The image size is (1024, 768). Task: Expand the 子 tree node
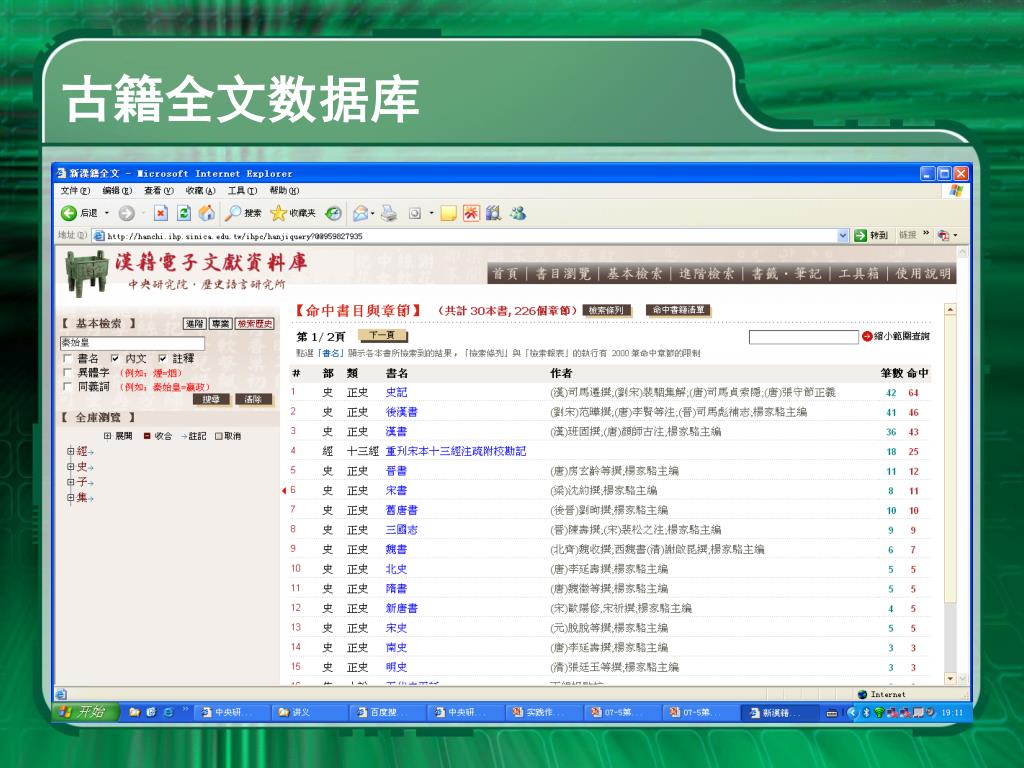(71, 482)
